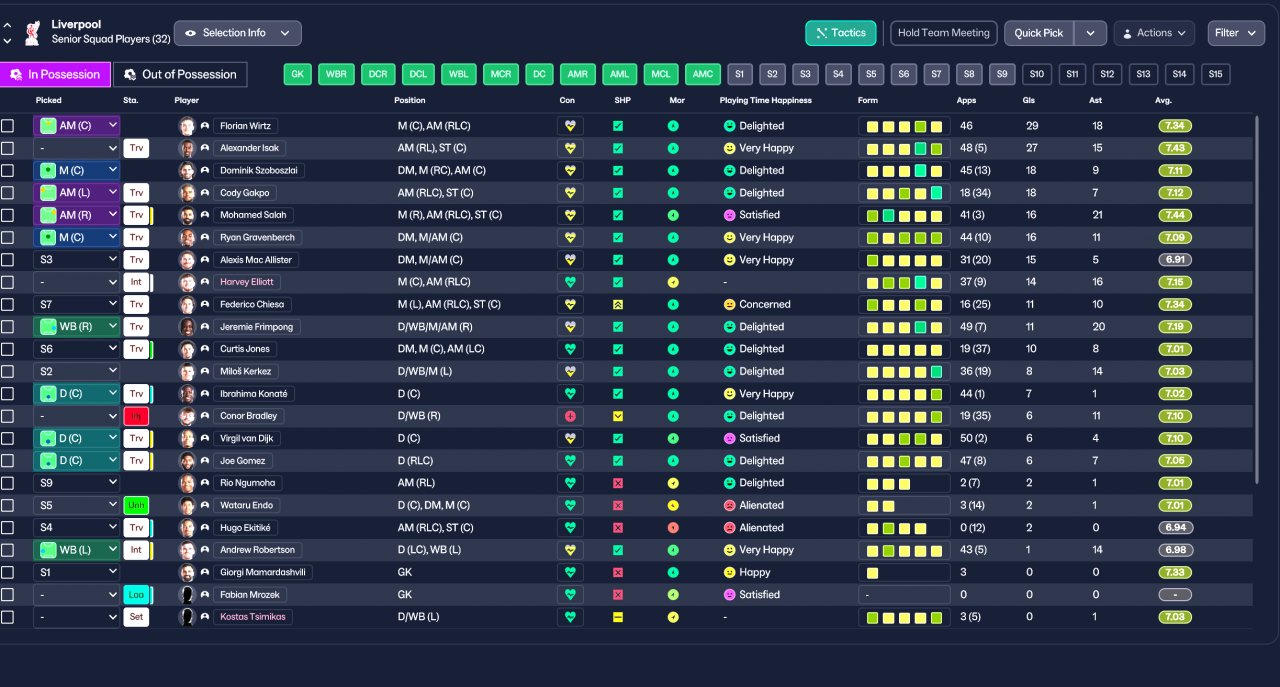Viewport: 1280px width, 687px height.
Task: Open the Filter dropdown
Action: pos(1236,33)
